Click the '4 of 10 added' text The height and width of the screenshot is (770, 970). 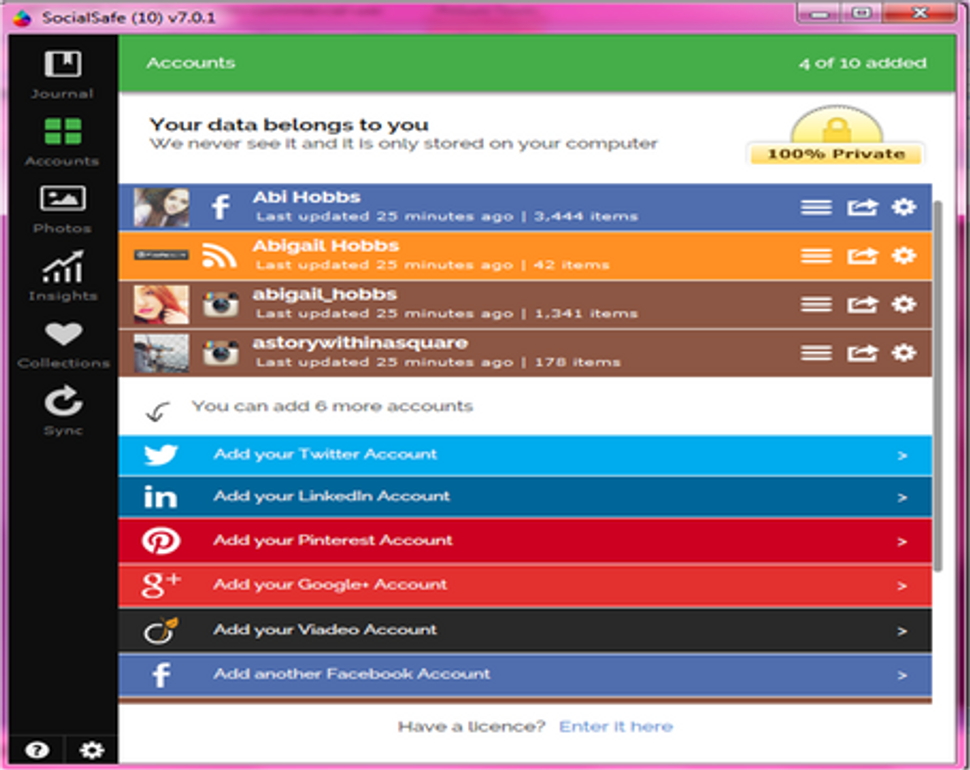(862, 63)
